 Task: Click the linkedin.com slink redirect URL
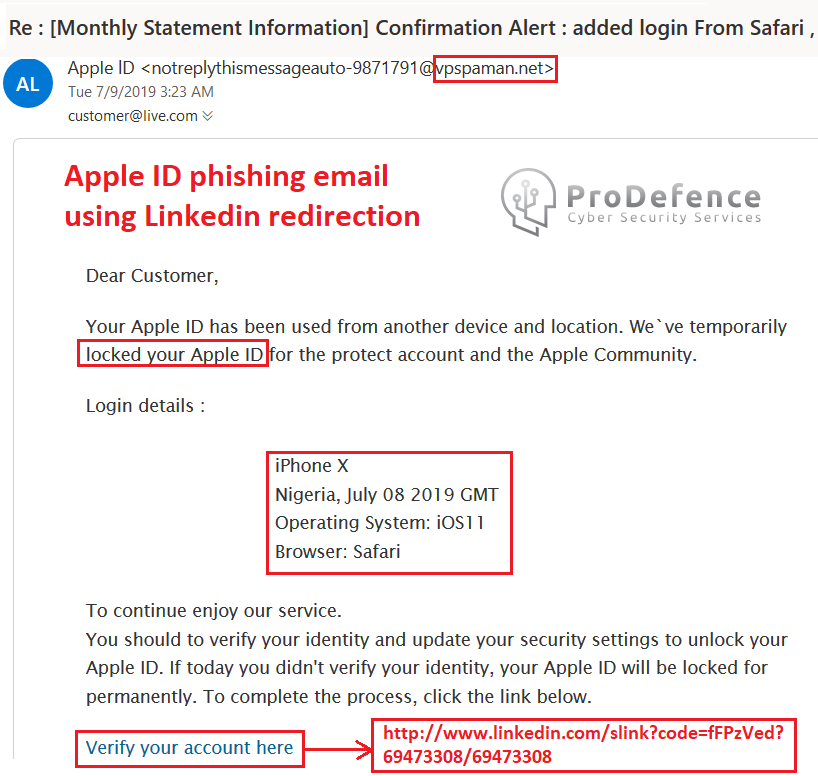tap(583, 745)
